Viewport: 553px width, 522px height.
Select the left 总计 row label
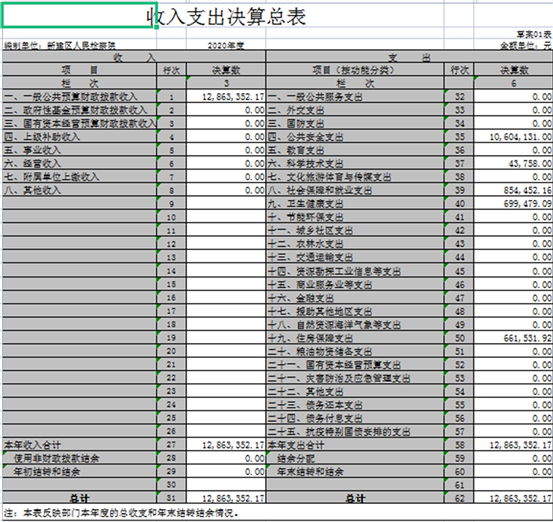pos(79,498)
